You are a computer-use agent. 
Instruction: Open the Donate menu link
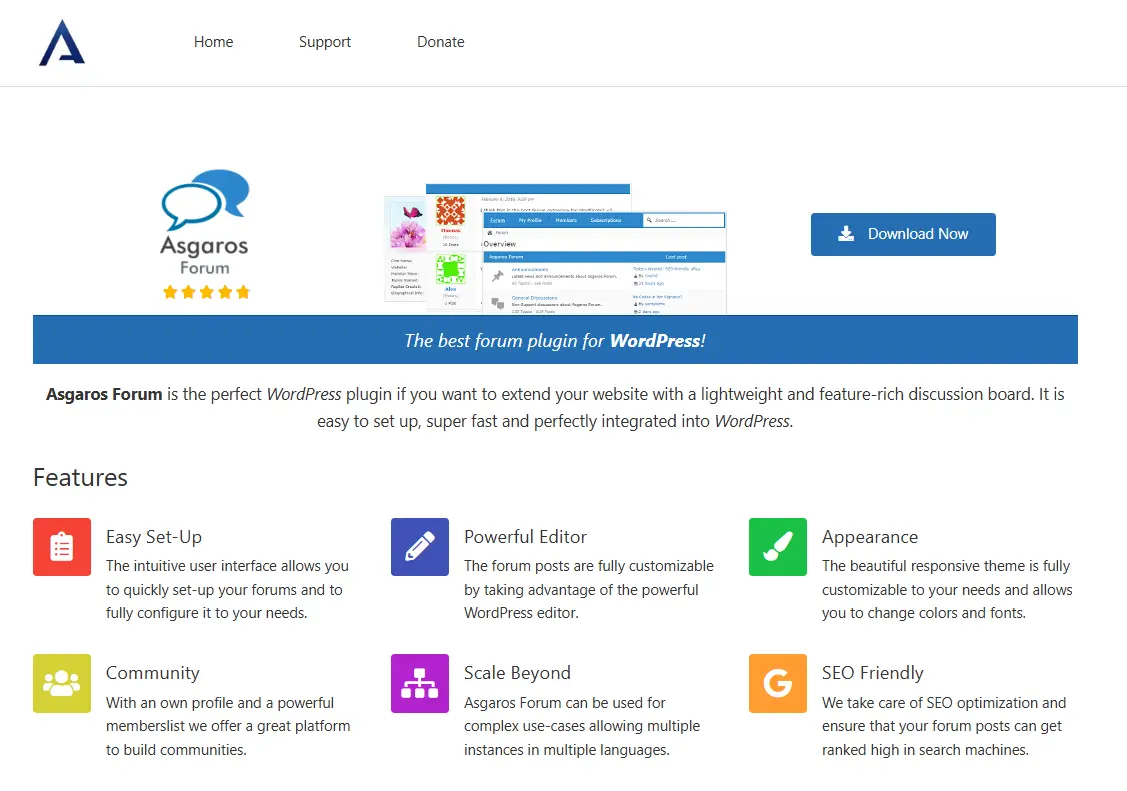pyautogui.click(x=441, y=42)
